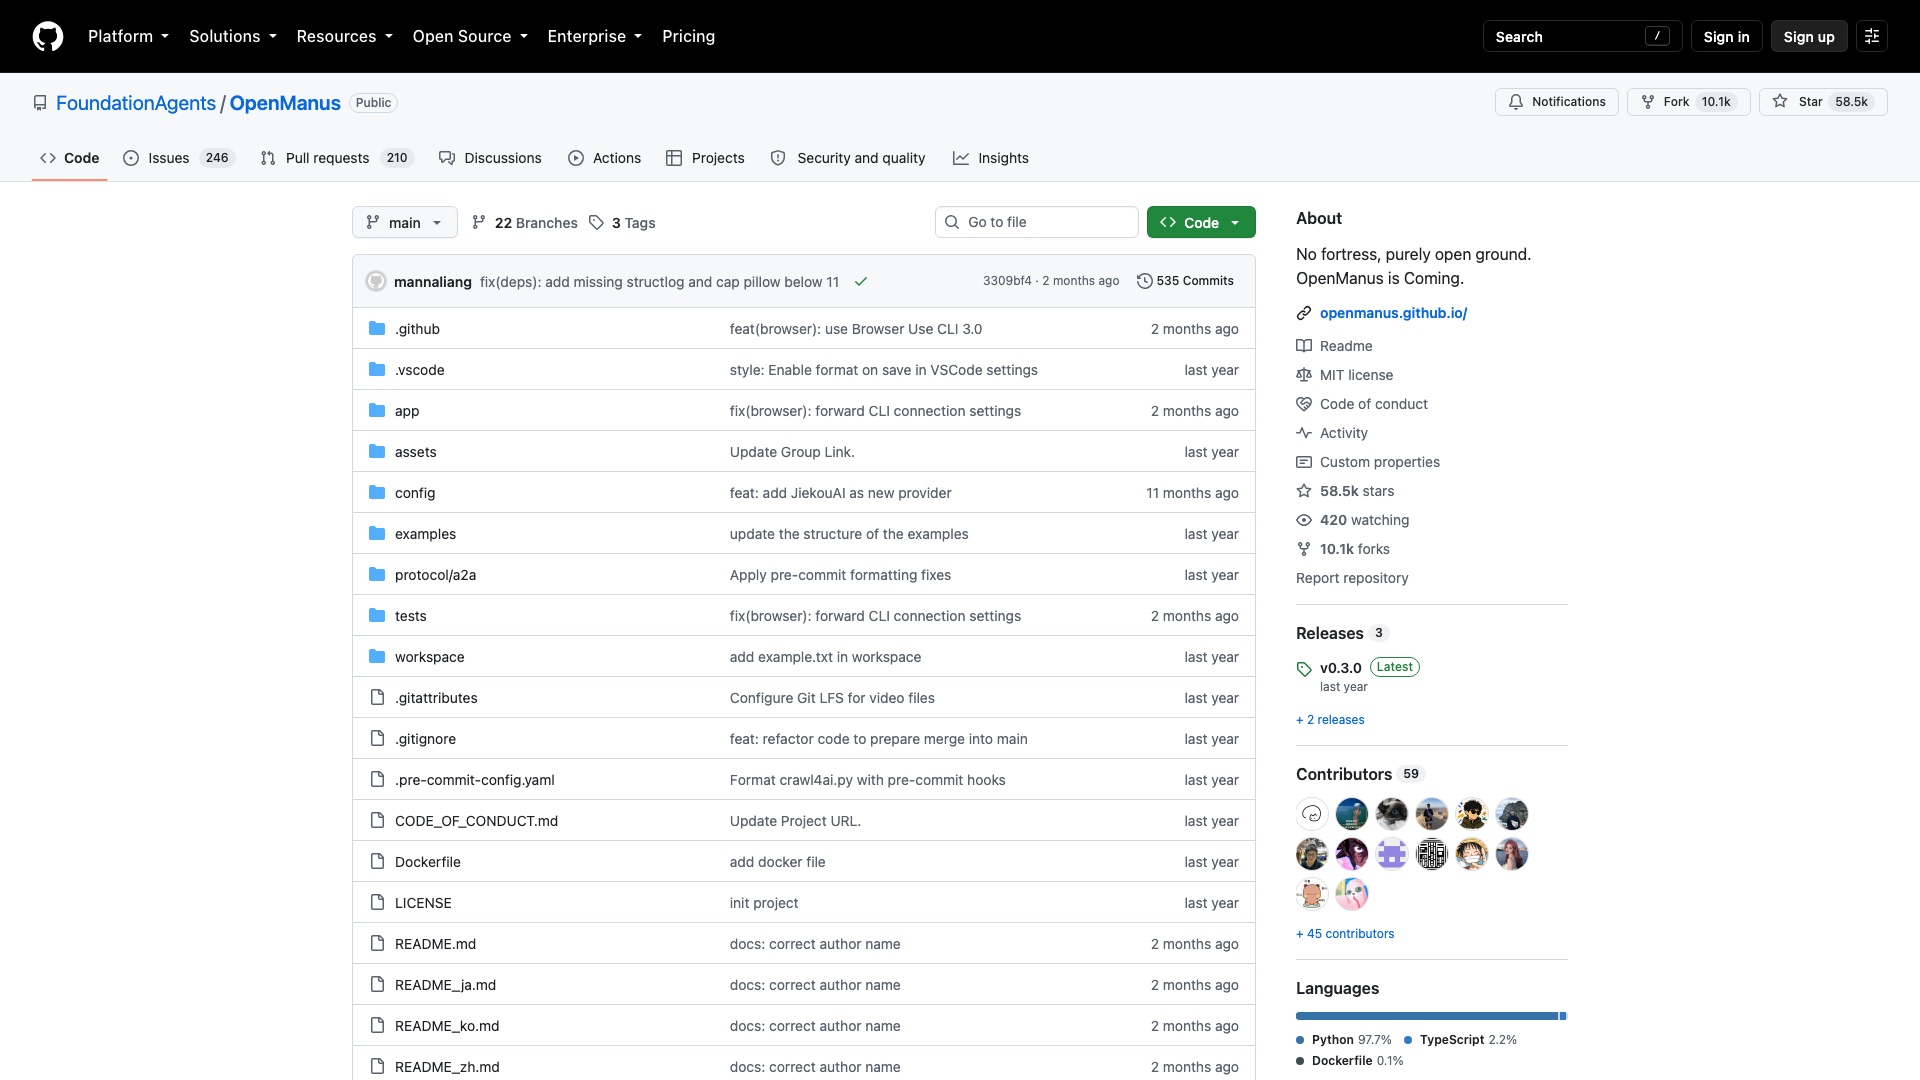Switch to the Issues tab
This screenshot has height=1080, width=1920.
tap(178, 158)
